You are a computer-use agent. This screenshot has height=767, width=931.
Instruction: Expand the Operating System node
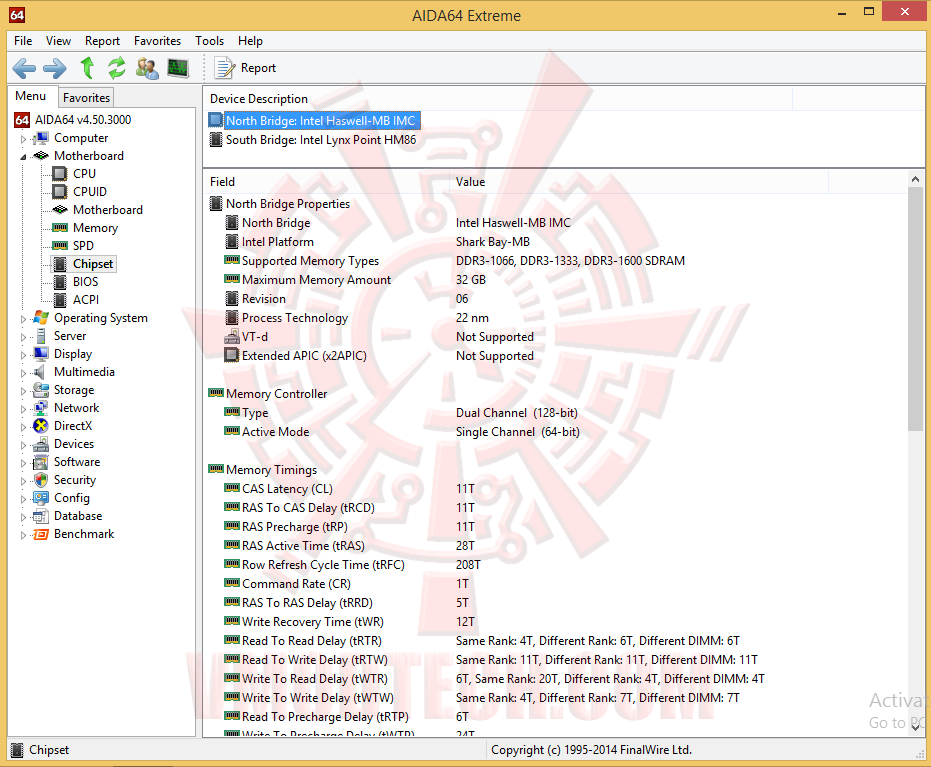click(23, 319)
